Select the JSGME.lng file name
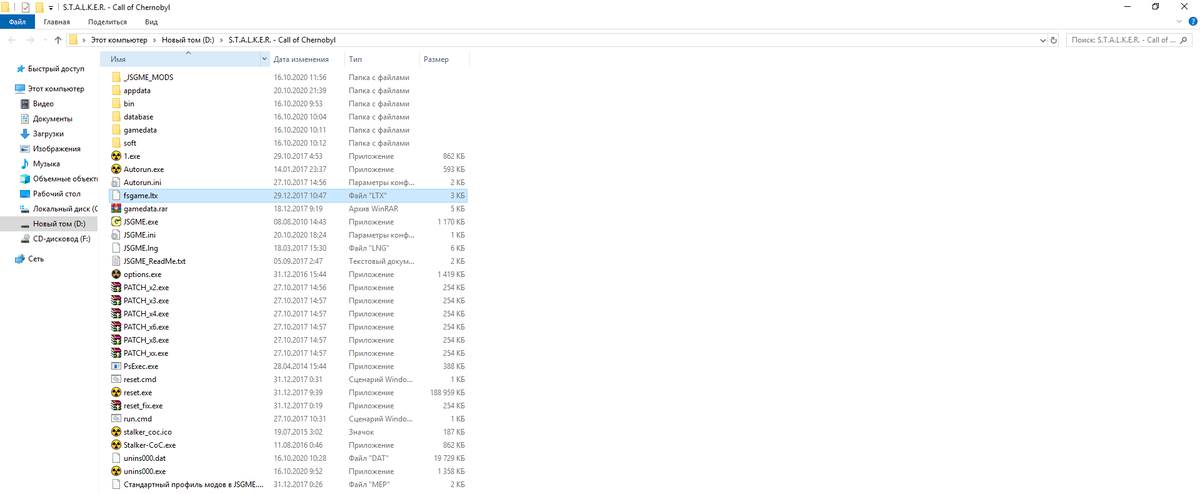This screenshot has height=494, width=1200. pos(141,248)
